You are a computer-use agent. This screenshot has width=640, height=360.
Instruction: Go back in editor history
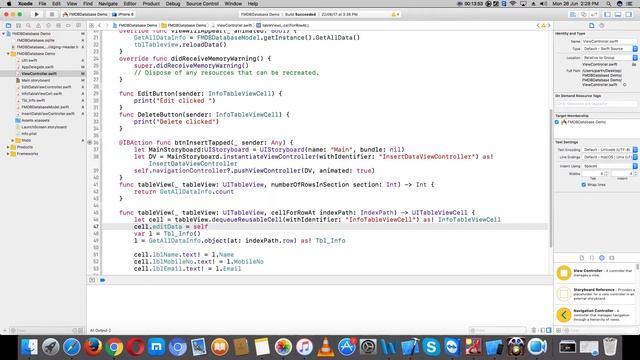[100, 25]
